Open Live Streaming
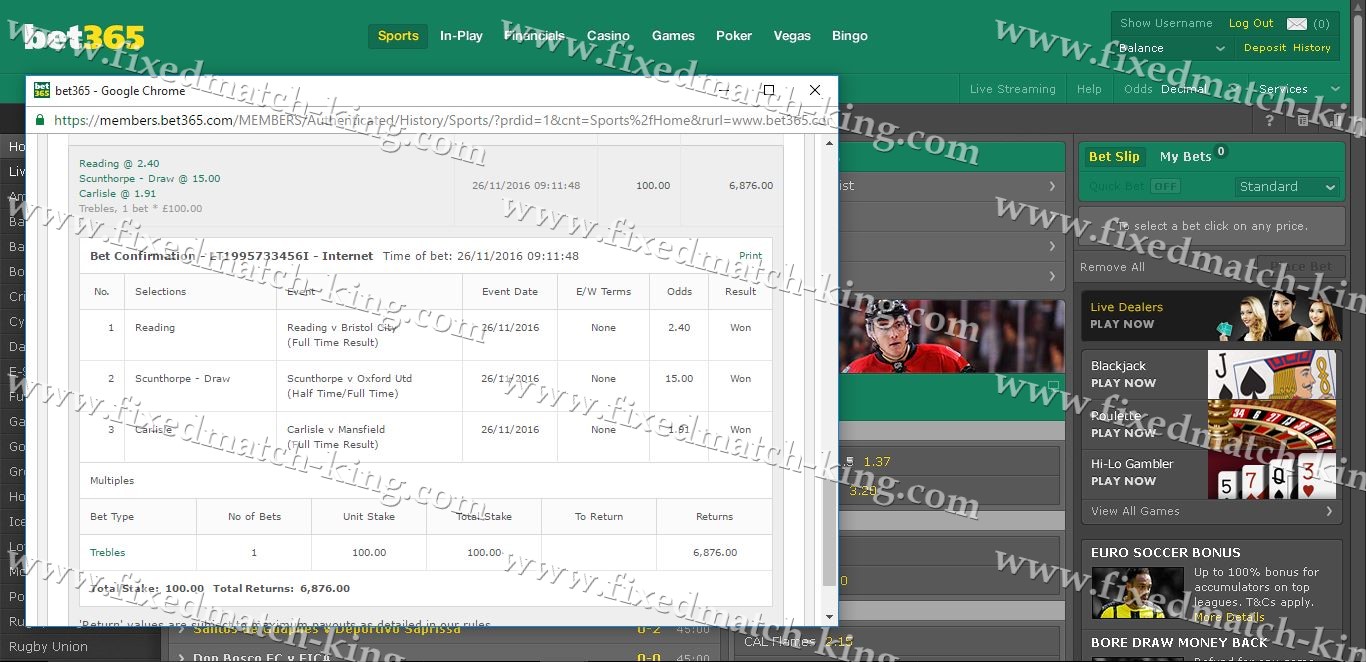 [1012, 89]
